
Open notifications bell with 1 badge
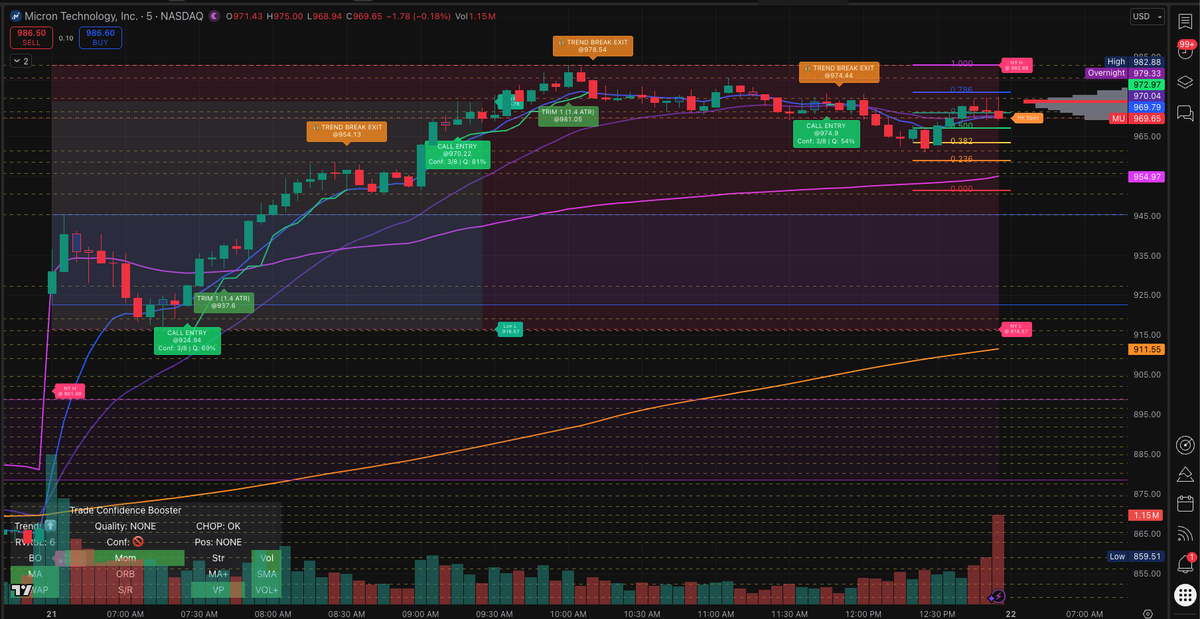tap(1185, 563)
